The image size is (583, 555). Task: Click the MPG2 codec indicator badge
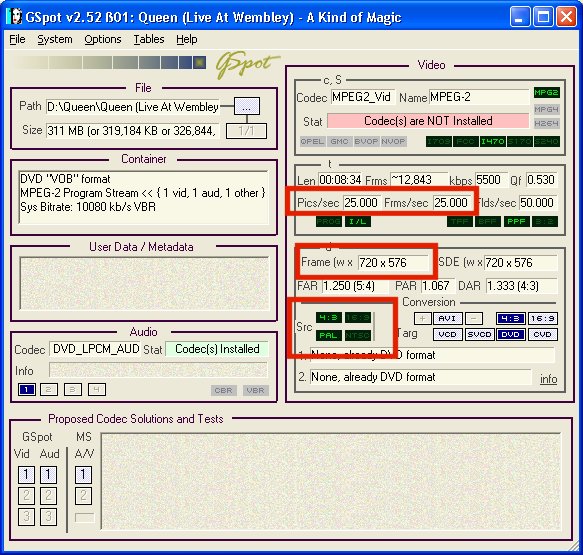click(x=546, y=92)
